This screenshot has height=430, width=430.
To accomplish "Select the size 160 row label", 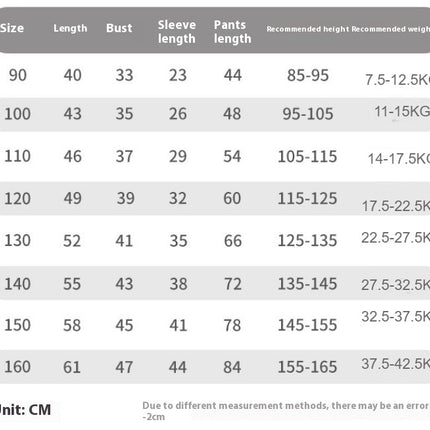I will tap(17, 367).
